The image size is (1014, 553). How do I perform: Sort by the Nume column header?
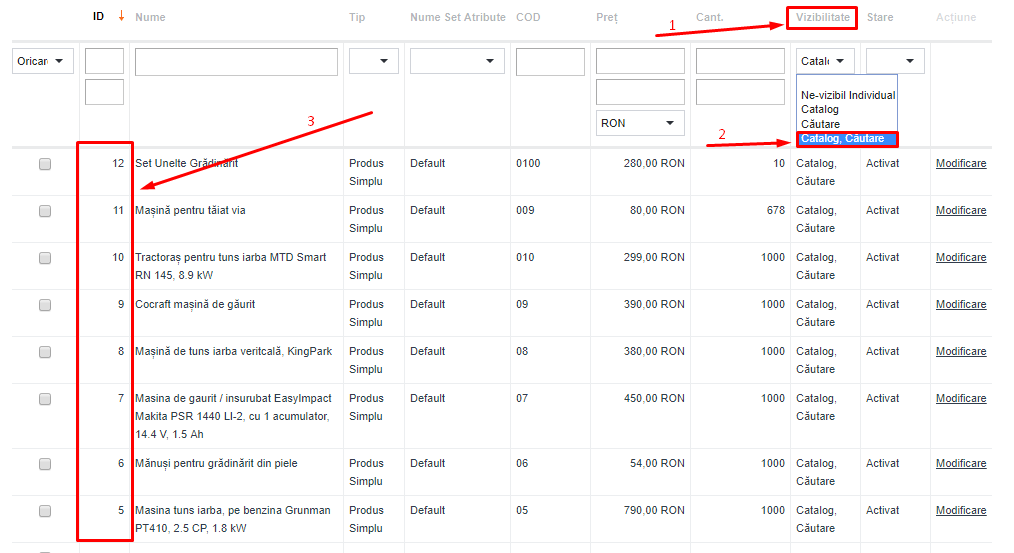(x=150, y=17)
